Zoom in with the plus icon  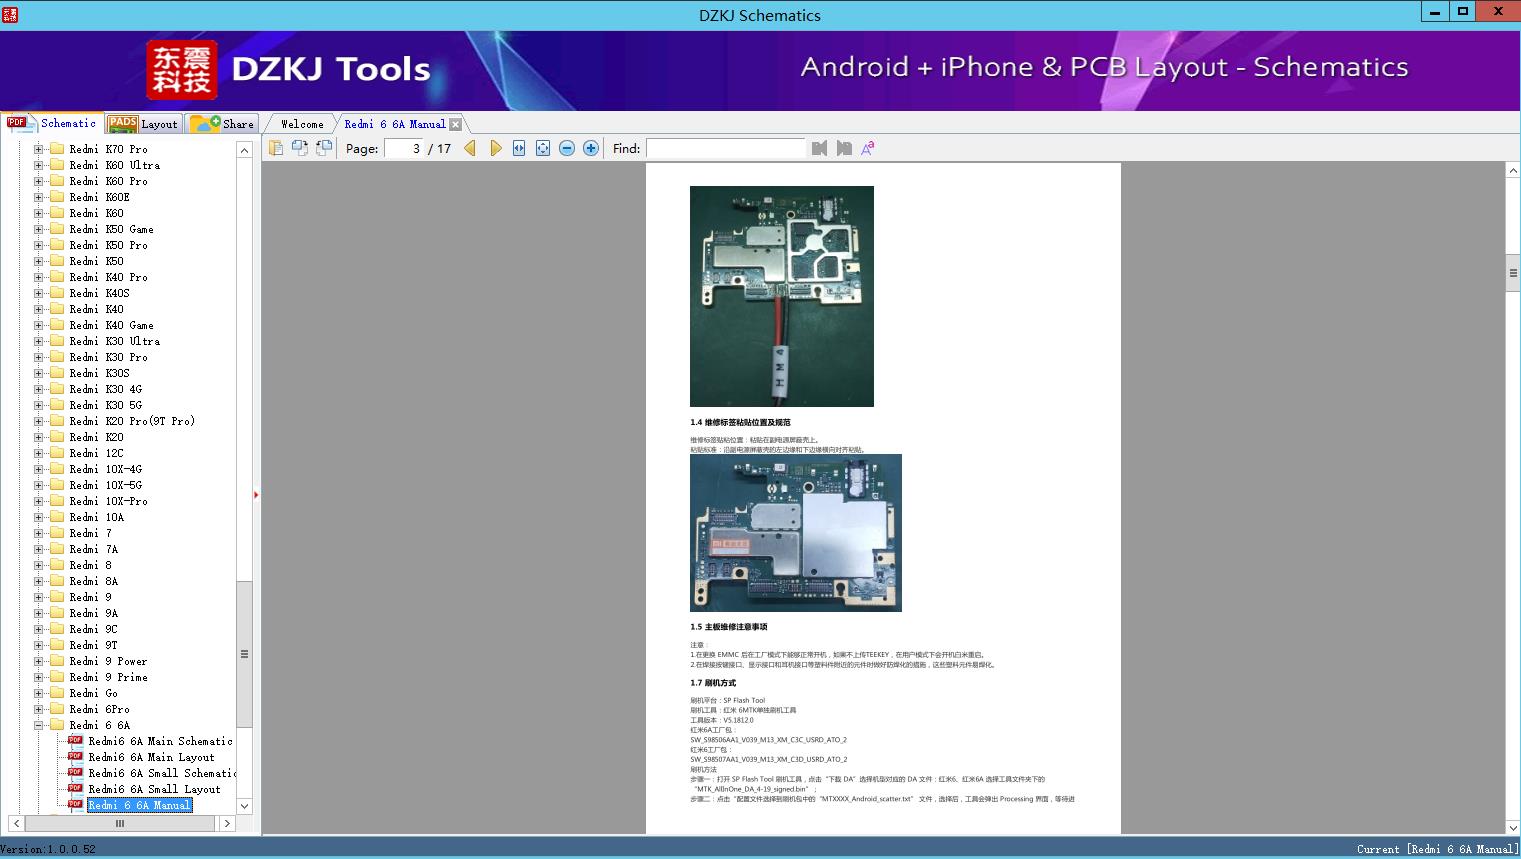click(x=591, y=148)
